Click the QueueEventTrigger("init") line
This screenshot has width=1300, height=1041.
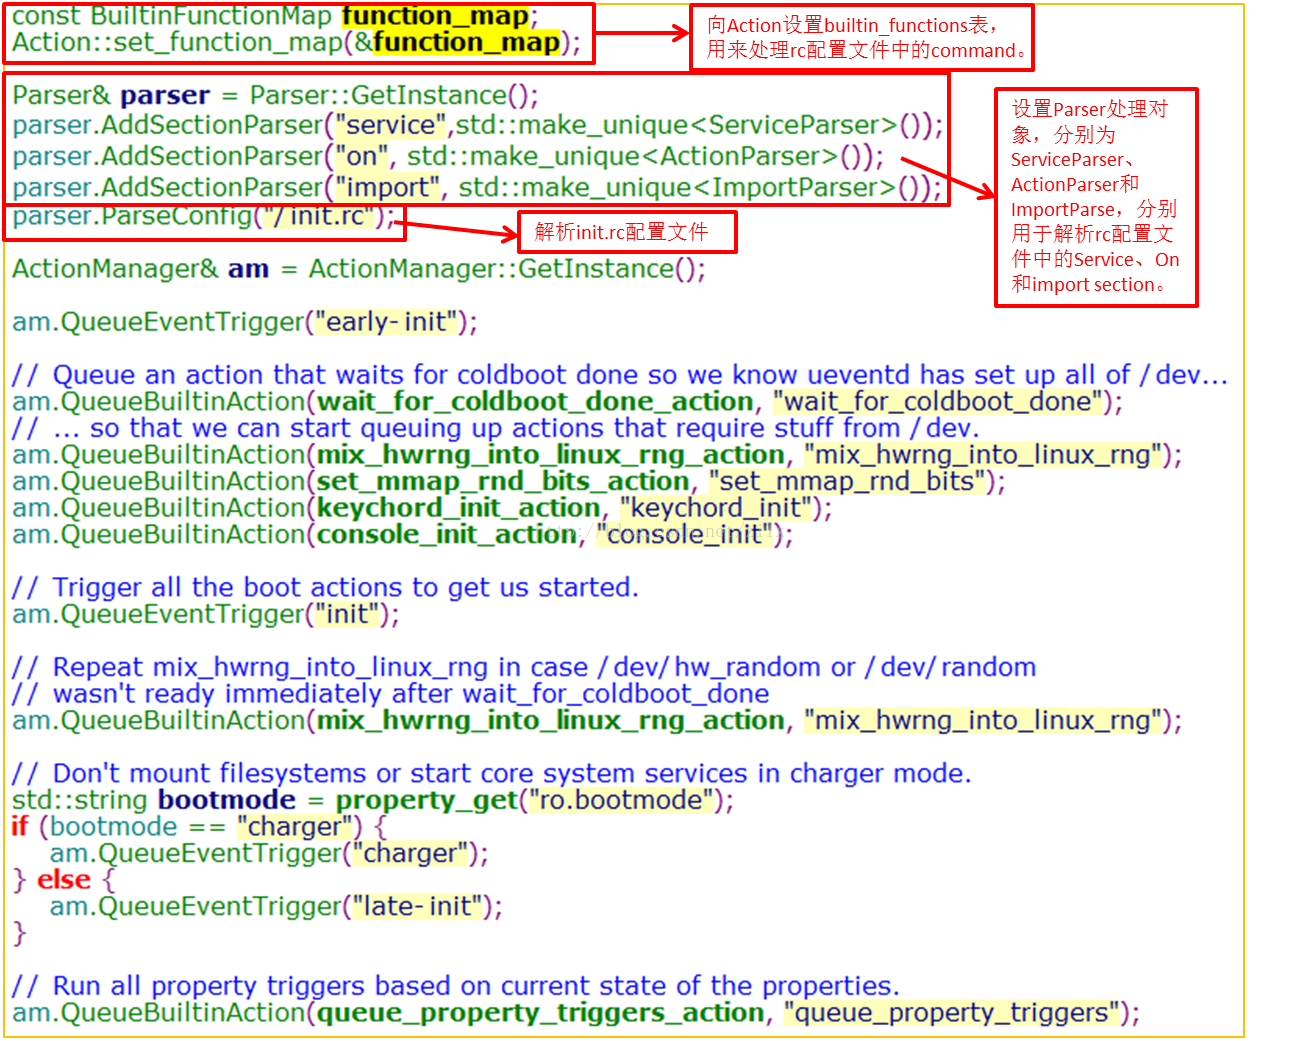tap(206, 614)
